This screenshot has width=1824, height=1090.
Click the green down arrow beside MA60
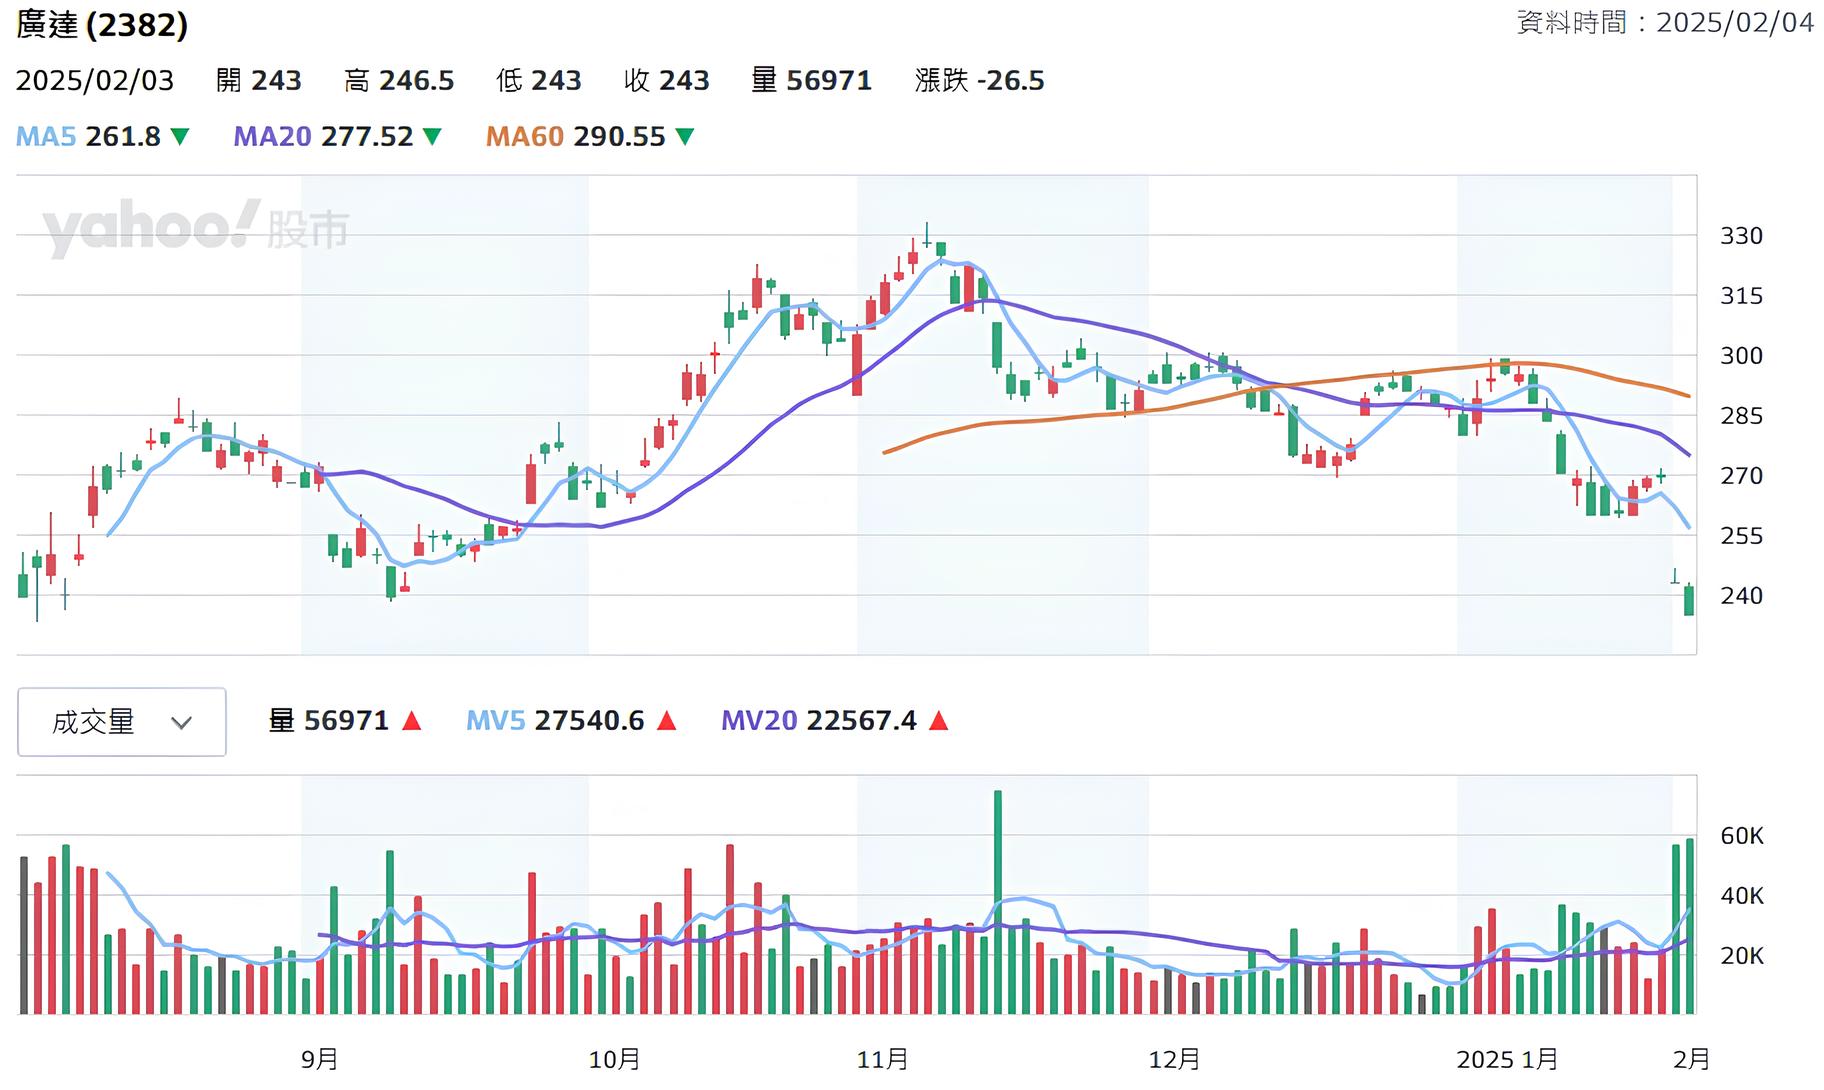point(685,136)
